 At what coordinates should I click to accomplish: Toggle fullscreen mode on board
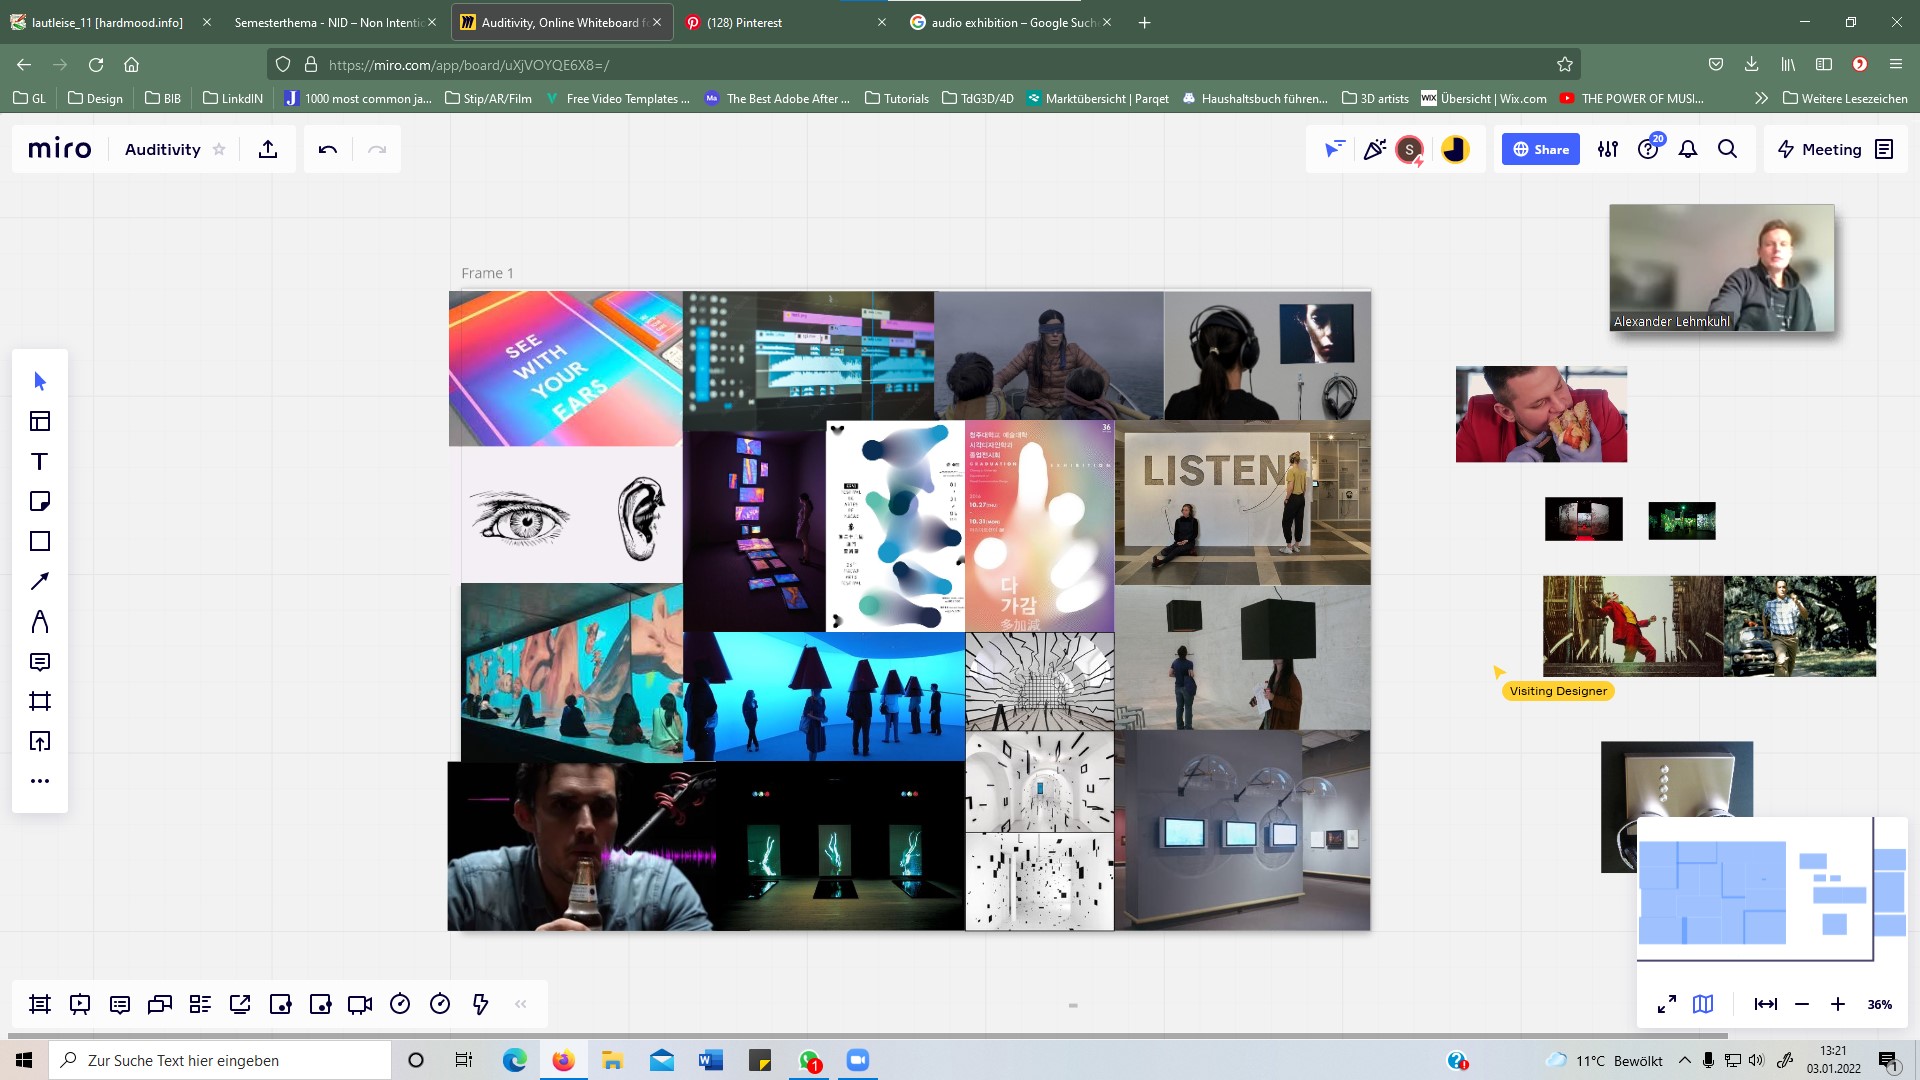(x=1666, y=1004)
